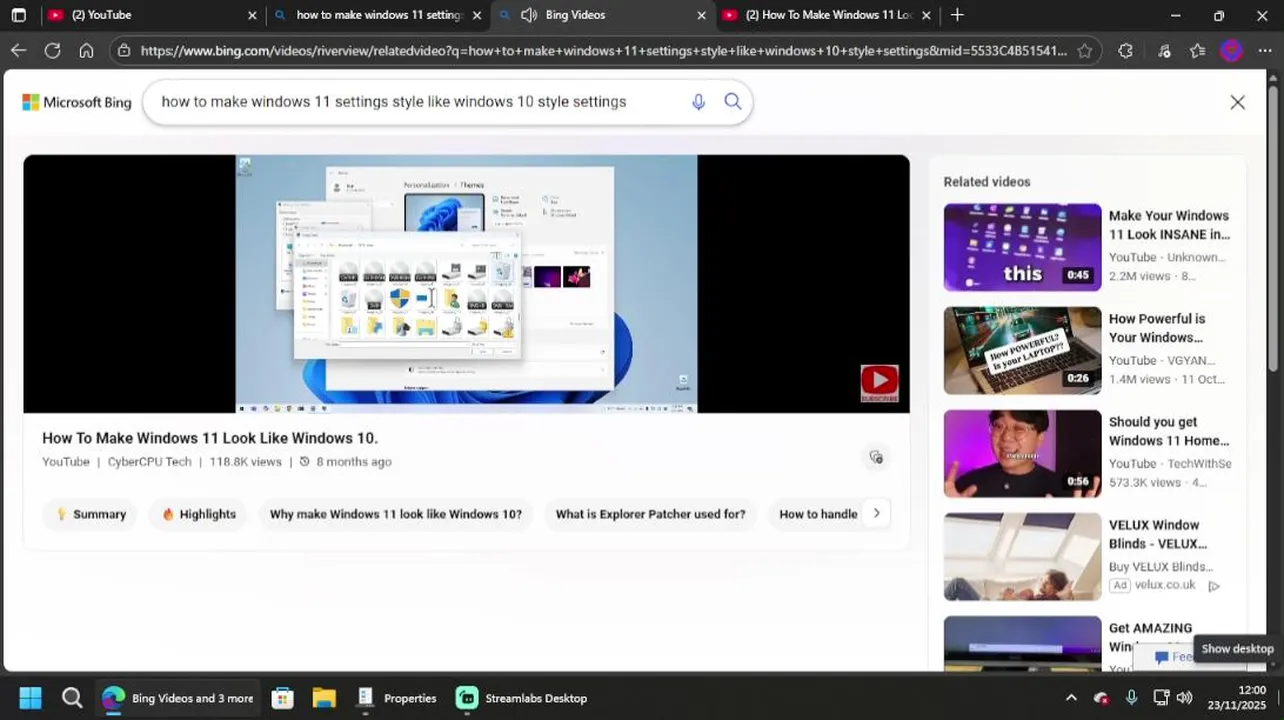The image size is (1284, 720).
Task: Open the Highlights chip
Action: coord(199,514)
